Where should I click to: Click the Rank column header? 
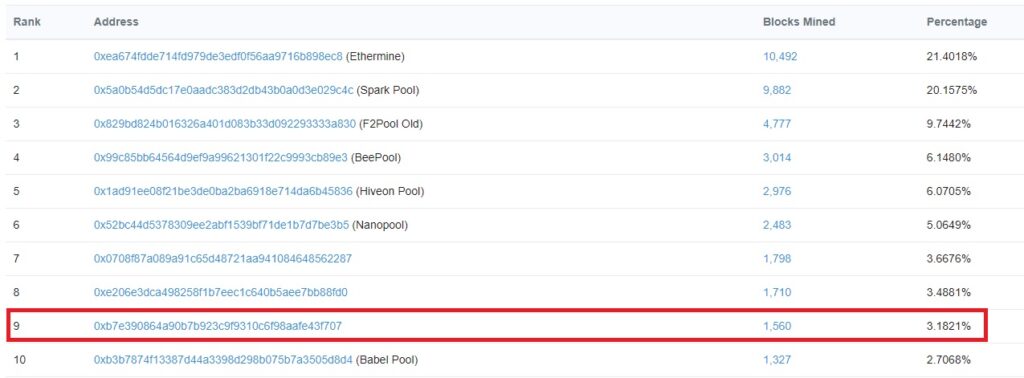click(x=27, y=22)
